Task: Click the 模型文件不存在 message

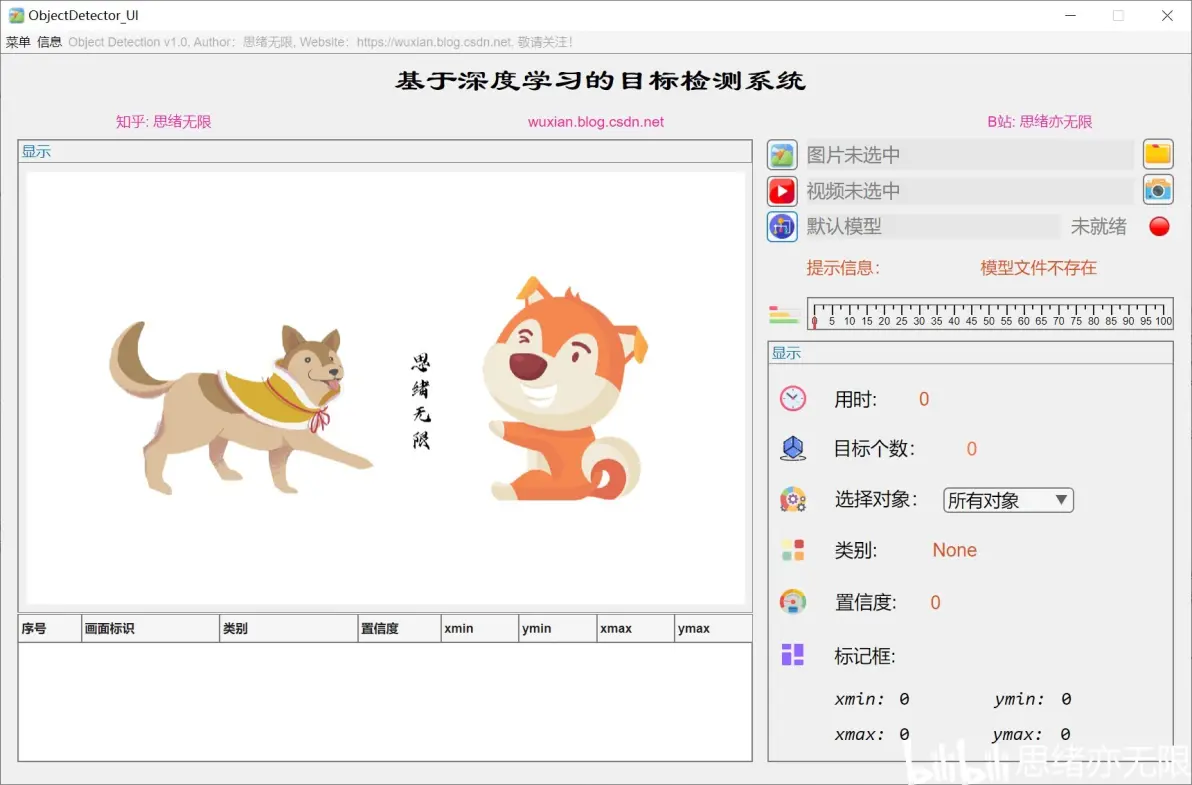Action: click(1038, 267)
